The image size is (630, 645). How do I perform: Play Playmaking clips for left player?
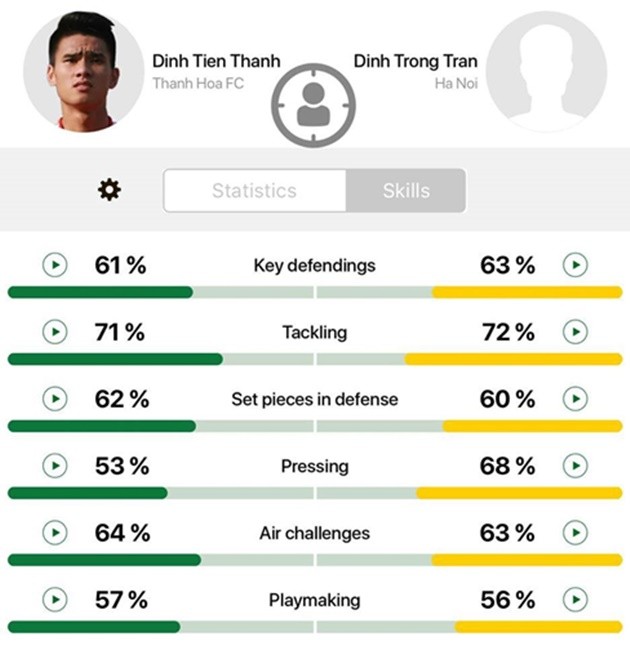click(55, 600)
